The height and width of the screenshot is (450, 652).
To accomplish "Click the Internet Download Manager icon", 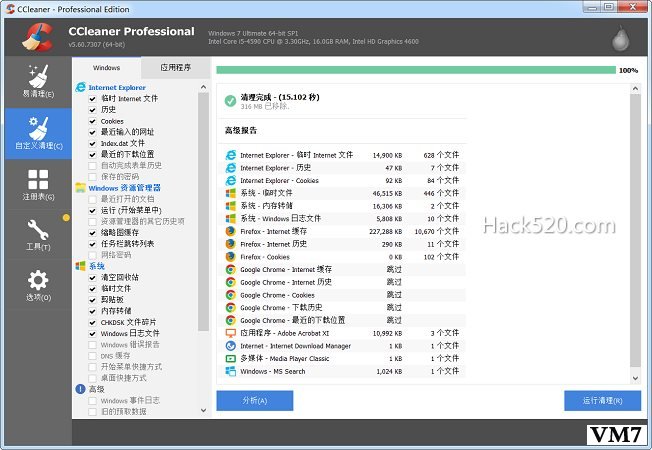I will point(230,346).
